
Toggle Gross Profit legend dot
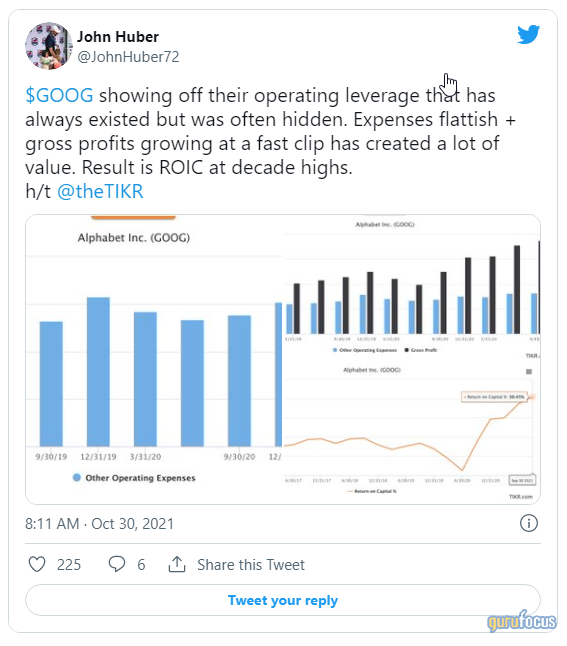[407, 350]
